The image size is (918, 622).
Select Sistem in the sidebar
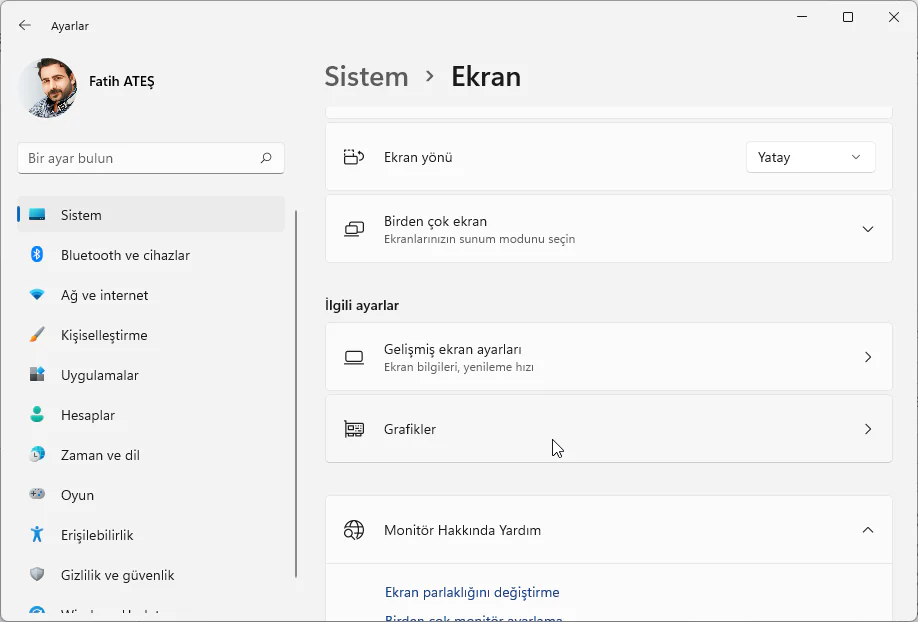click(151, 215)
